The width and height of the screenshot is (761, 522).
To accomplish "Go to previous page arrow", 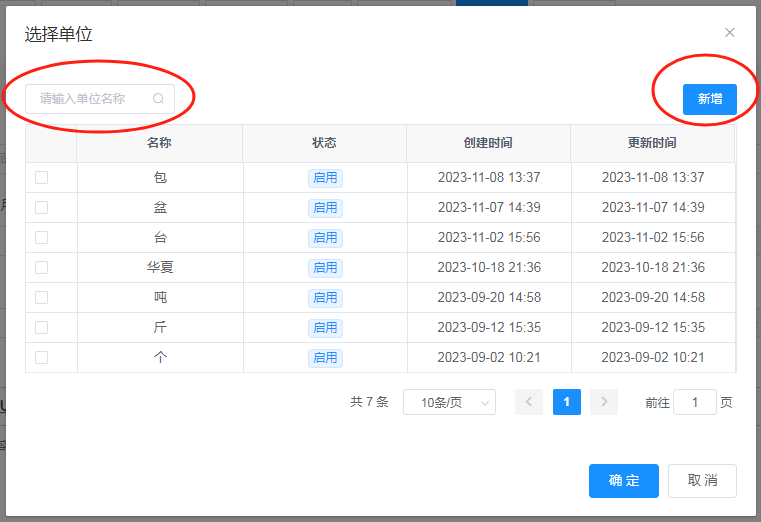I will (529, 402).
